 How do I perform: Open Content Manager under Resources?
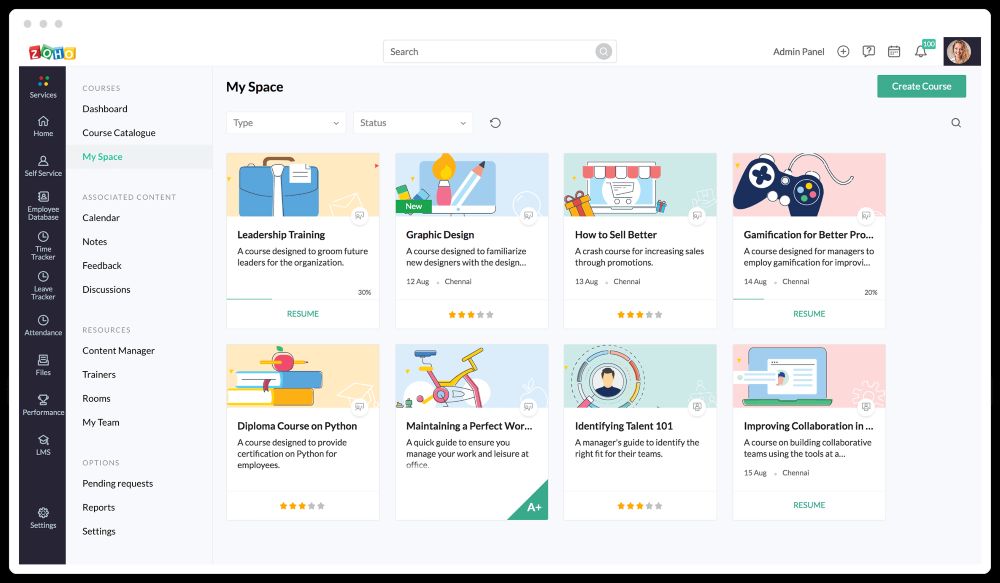click(118, 351)
